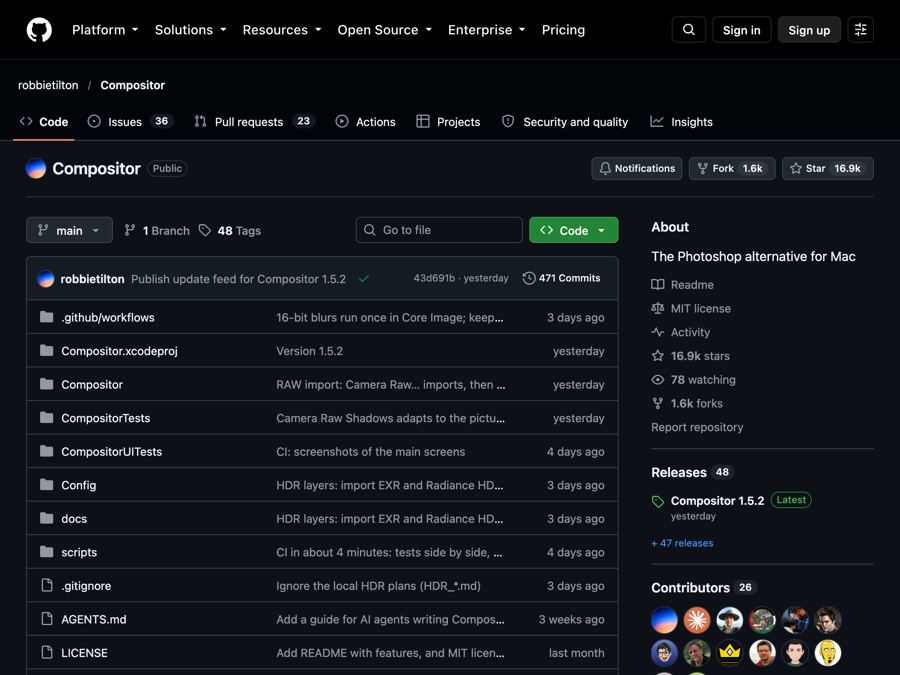Toggle Notifications bell for this repository
This screenshot has width=900, height=675.
coord(637,169)
